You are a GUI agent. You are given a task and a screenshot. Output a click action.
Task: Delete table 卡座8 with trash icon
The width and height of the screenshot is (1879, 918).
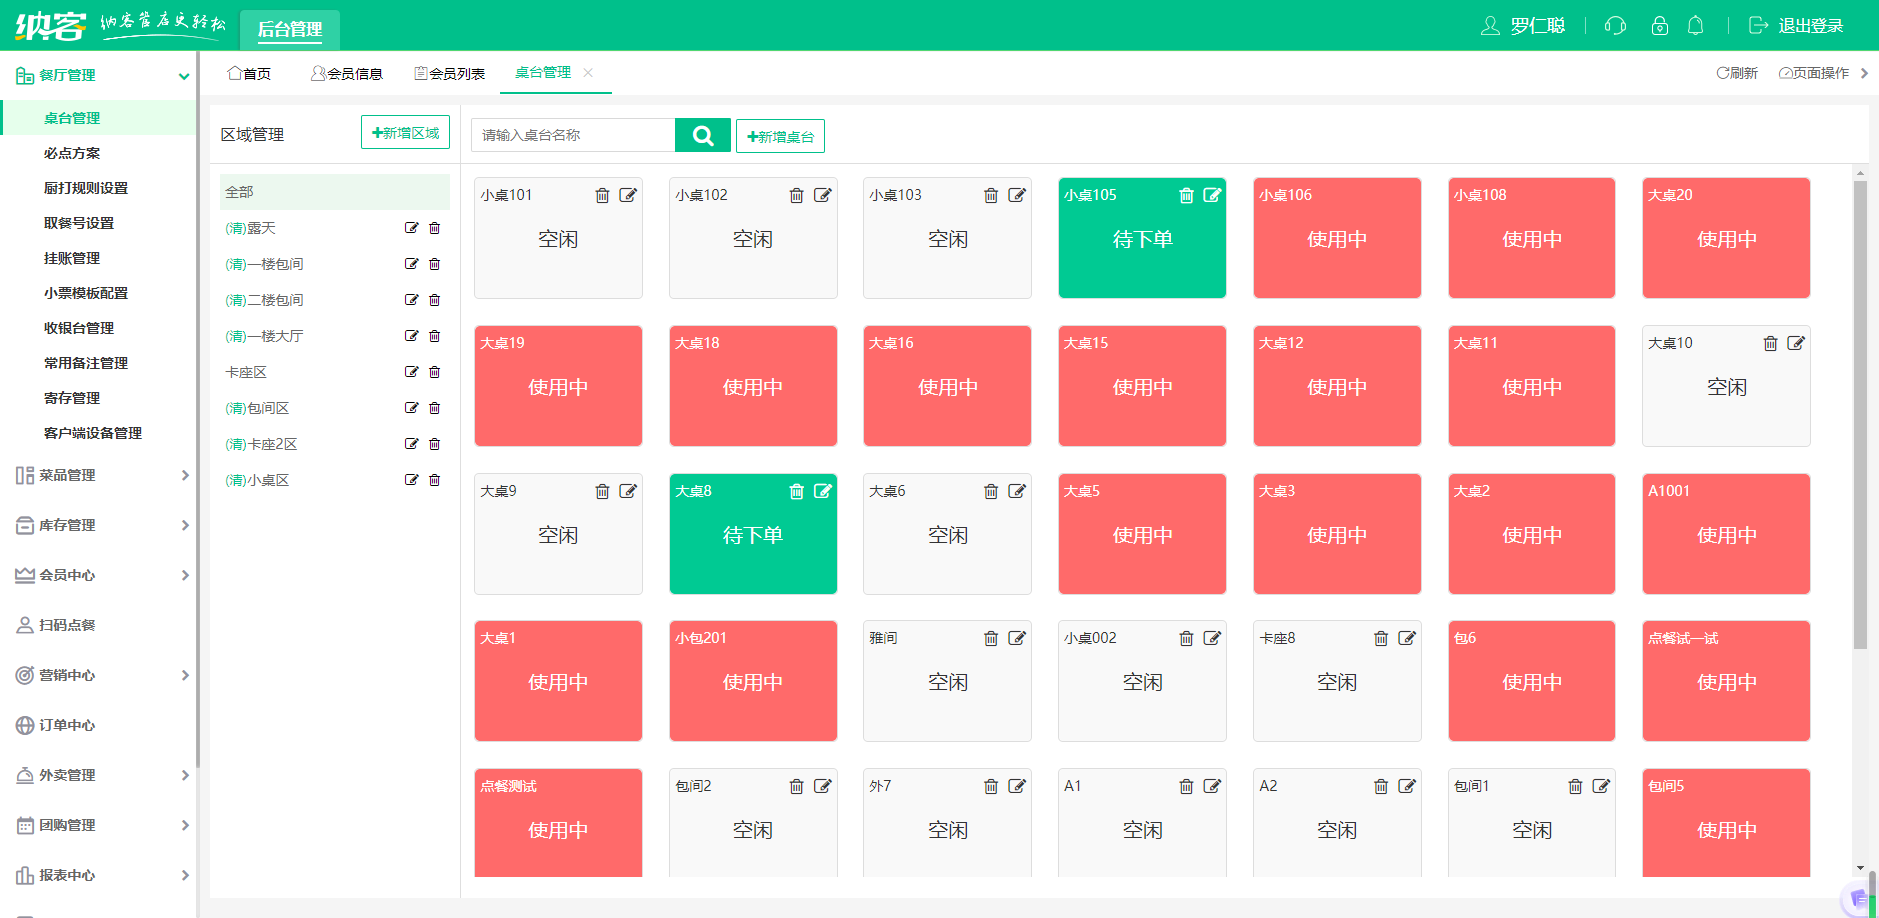click(x=1380, y=638)
